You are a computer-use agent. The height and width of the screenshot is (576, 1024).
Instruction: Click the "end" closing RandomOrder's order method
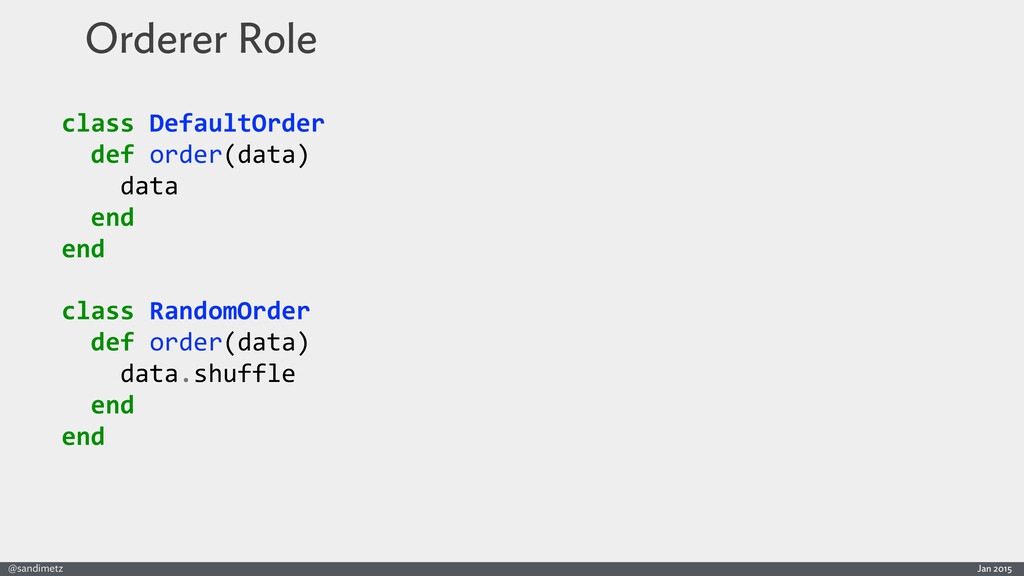pos(112,405)
